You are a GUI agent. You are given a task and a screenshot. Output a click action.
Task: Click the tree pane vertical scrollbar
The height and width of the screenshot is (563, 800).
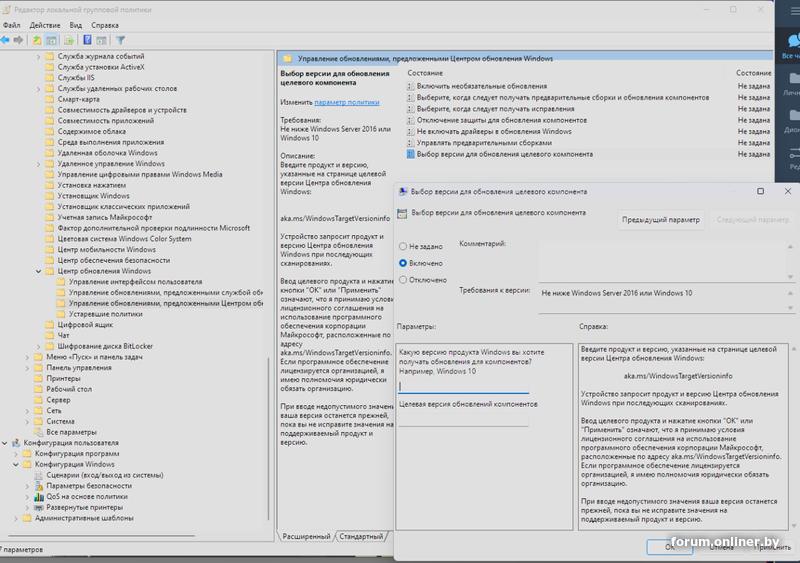(x=271, y=300)
